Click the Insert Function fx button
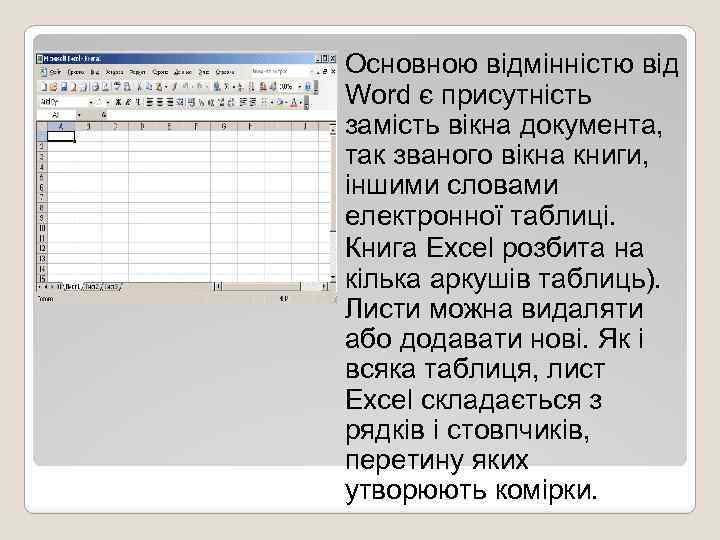The image size is (720, 540). pos(104,115)
